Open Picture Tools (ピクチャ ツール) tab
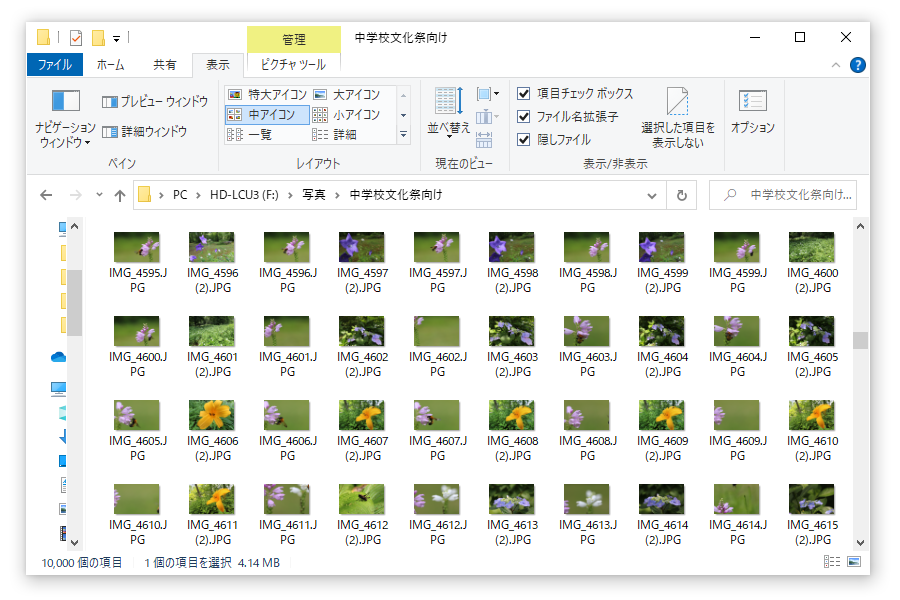The image size is (900, 600). pyautogui.click(x=293, y=64)
